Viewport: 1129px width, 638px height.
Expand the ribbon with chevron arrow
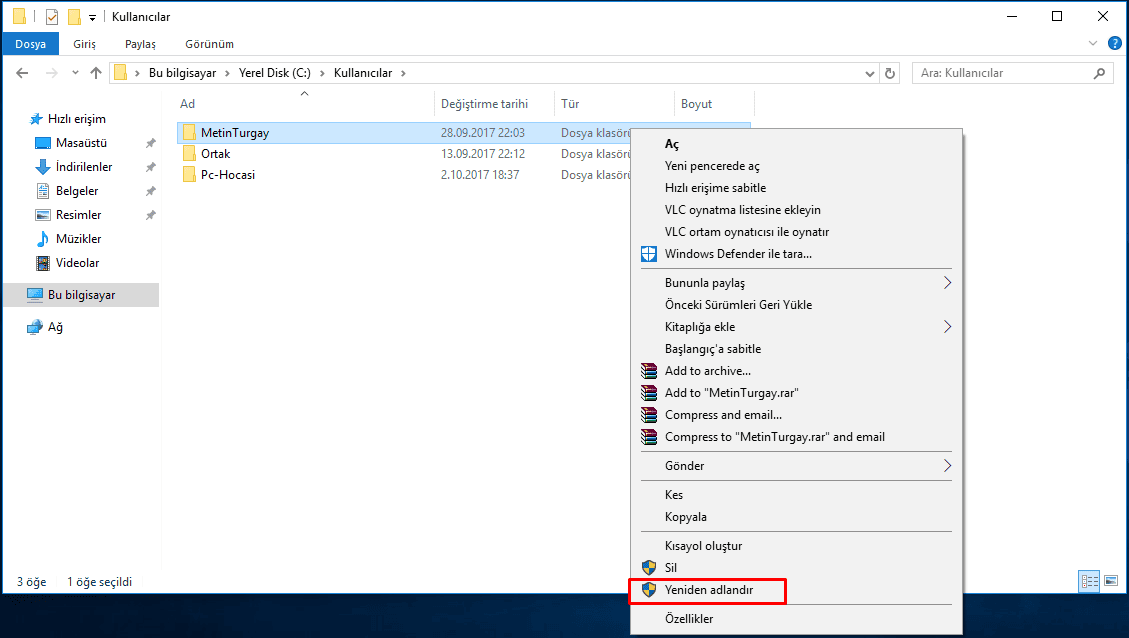click(x=1093, y=44)
